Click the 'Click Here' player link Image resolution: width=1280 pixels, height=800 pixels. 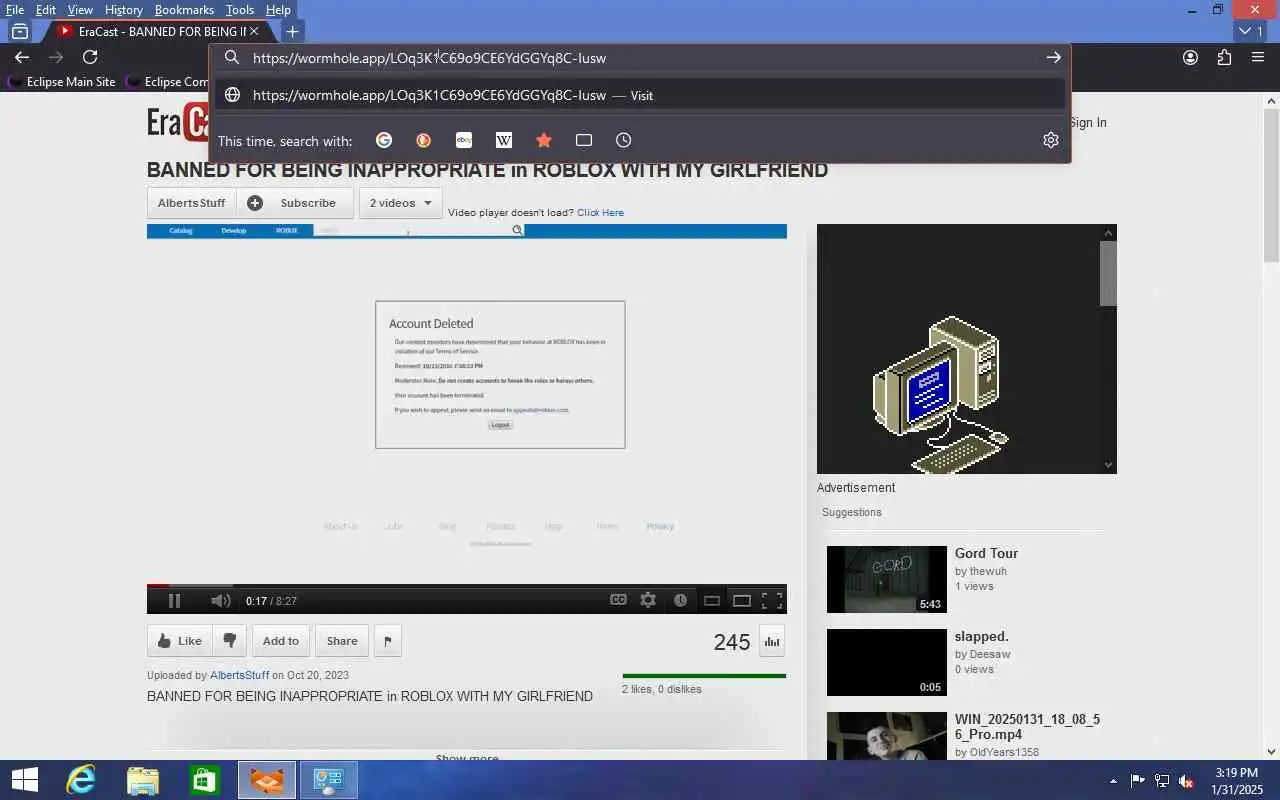[600, 212]
